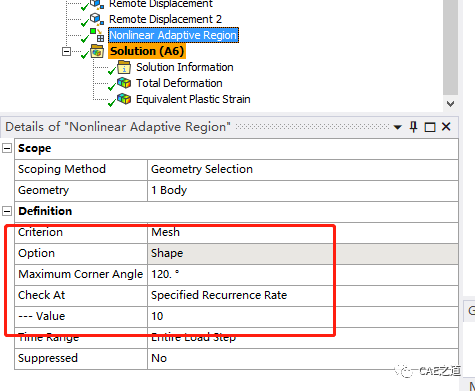
Task: Click the Suppressed label cell
Action: tap(81, 359)
